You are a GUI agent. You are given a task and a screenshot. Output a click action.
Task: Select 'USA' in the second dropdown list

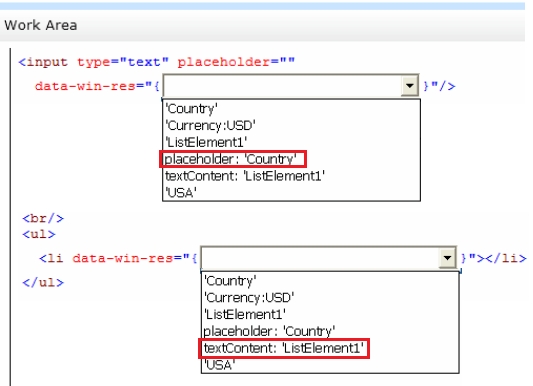[x=220, y=365]
